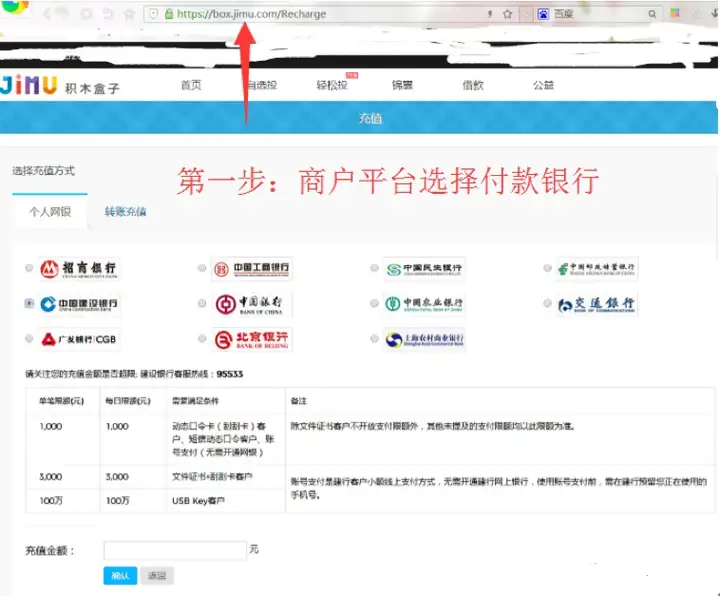720x596 pixels.
Task: Click the 充值金额 amount input field
Action: 175,551
